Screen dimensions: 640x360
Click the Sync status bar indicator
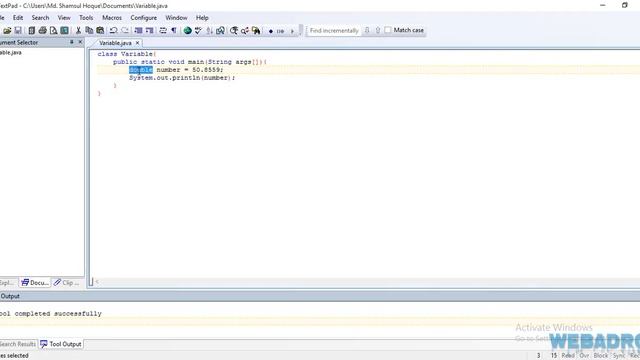click(x=618, y=356)
